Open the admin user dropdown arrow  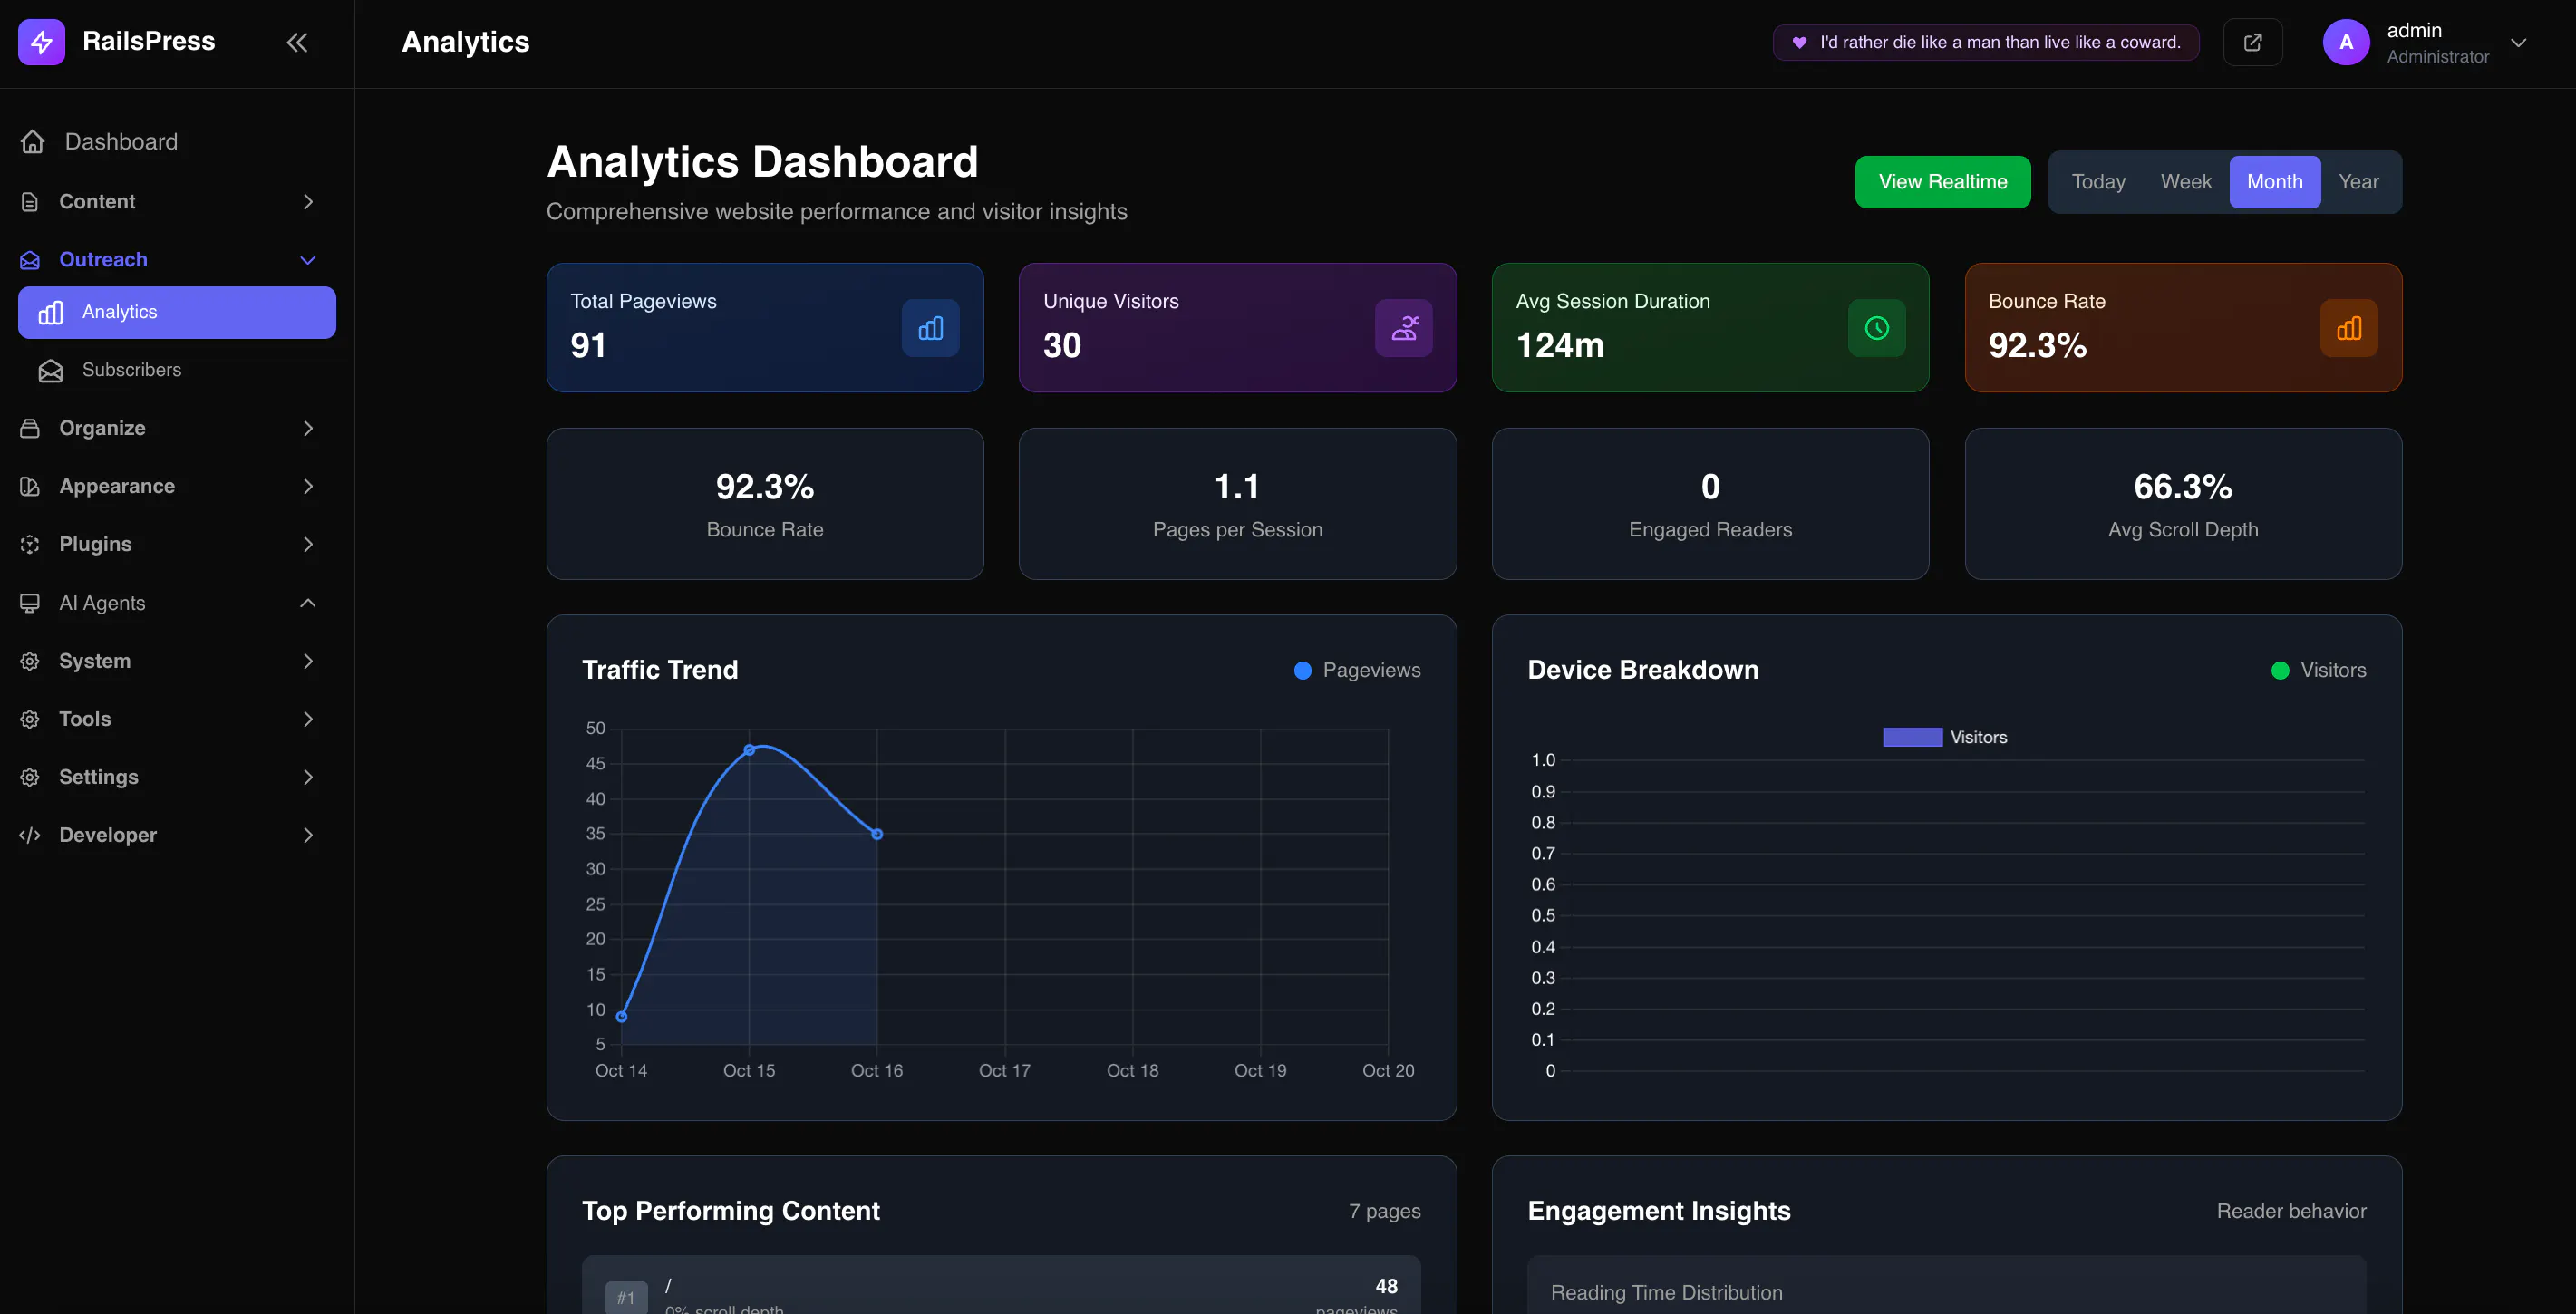coord(2518,43)
